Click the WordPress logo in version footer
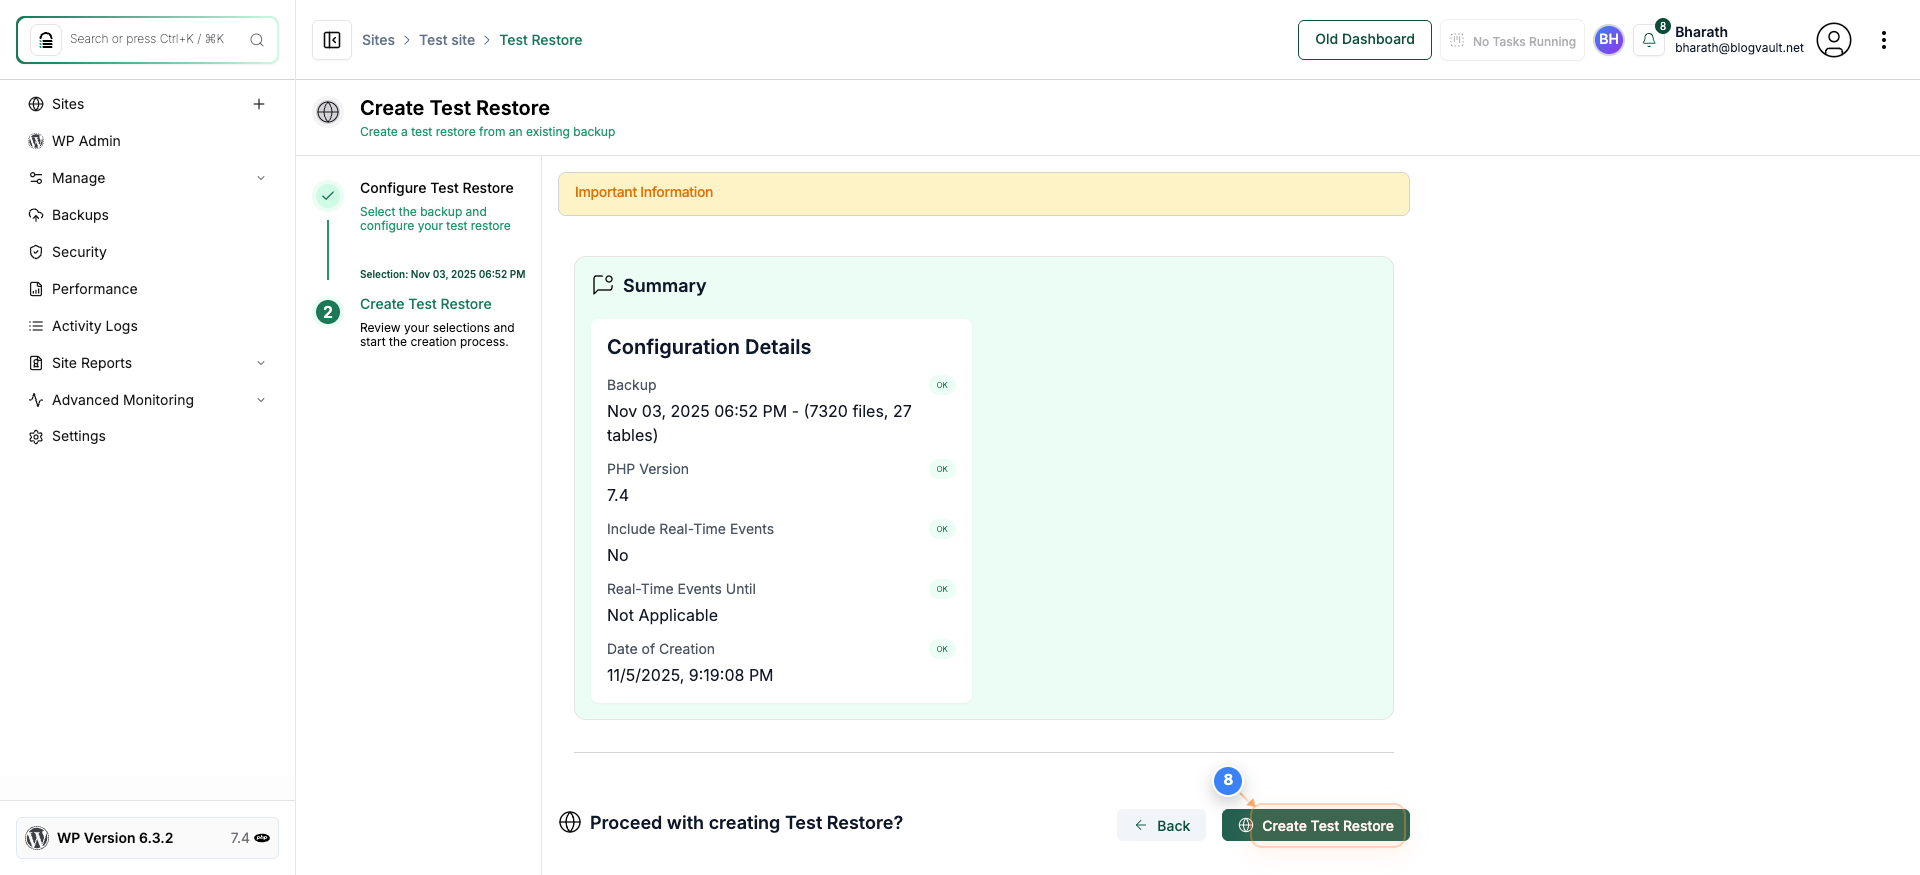 [x=37, y=838]
